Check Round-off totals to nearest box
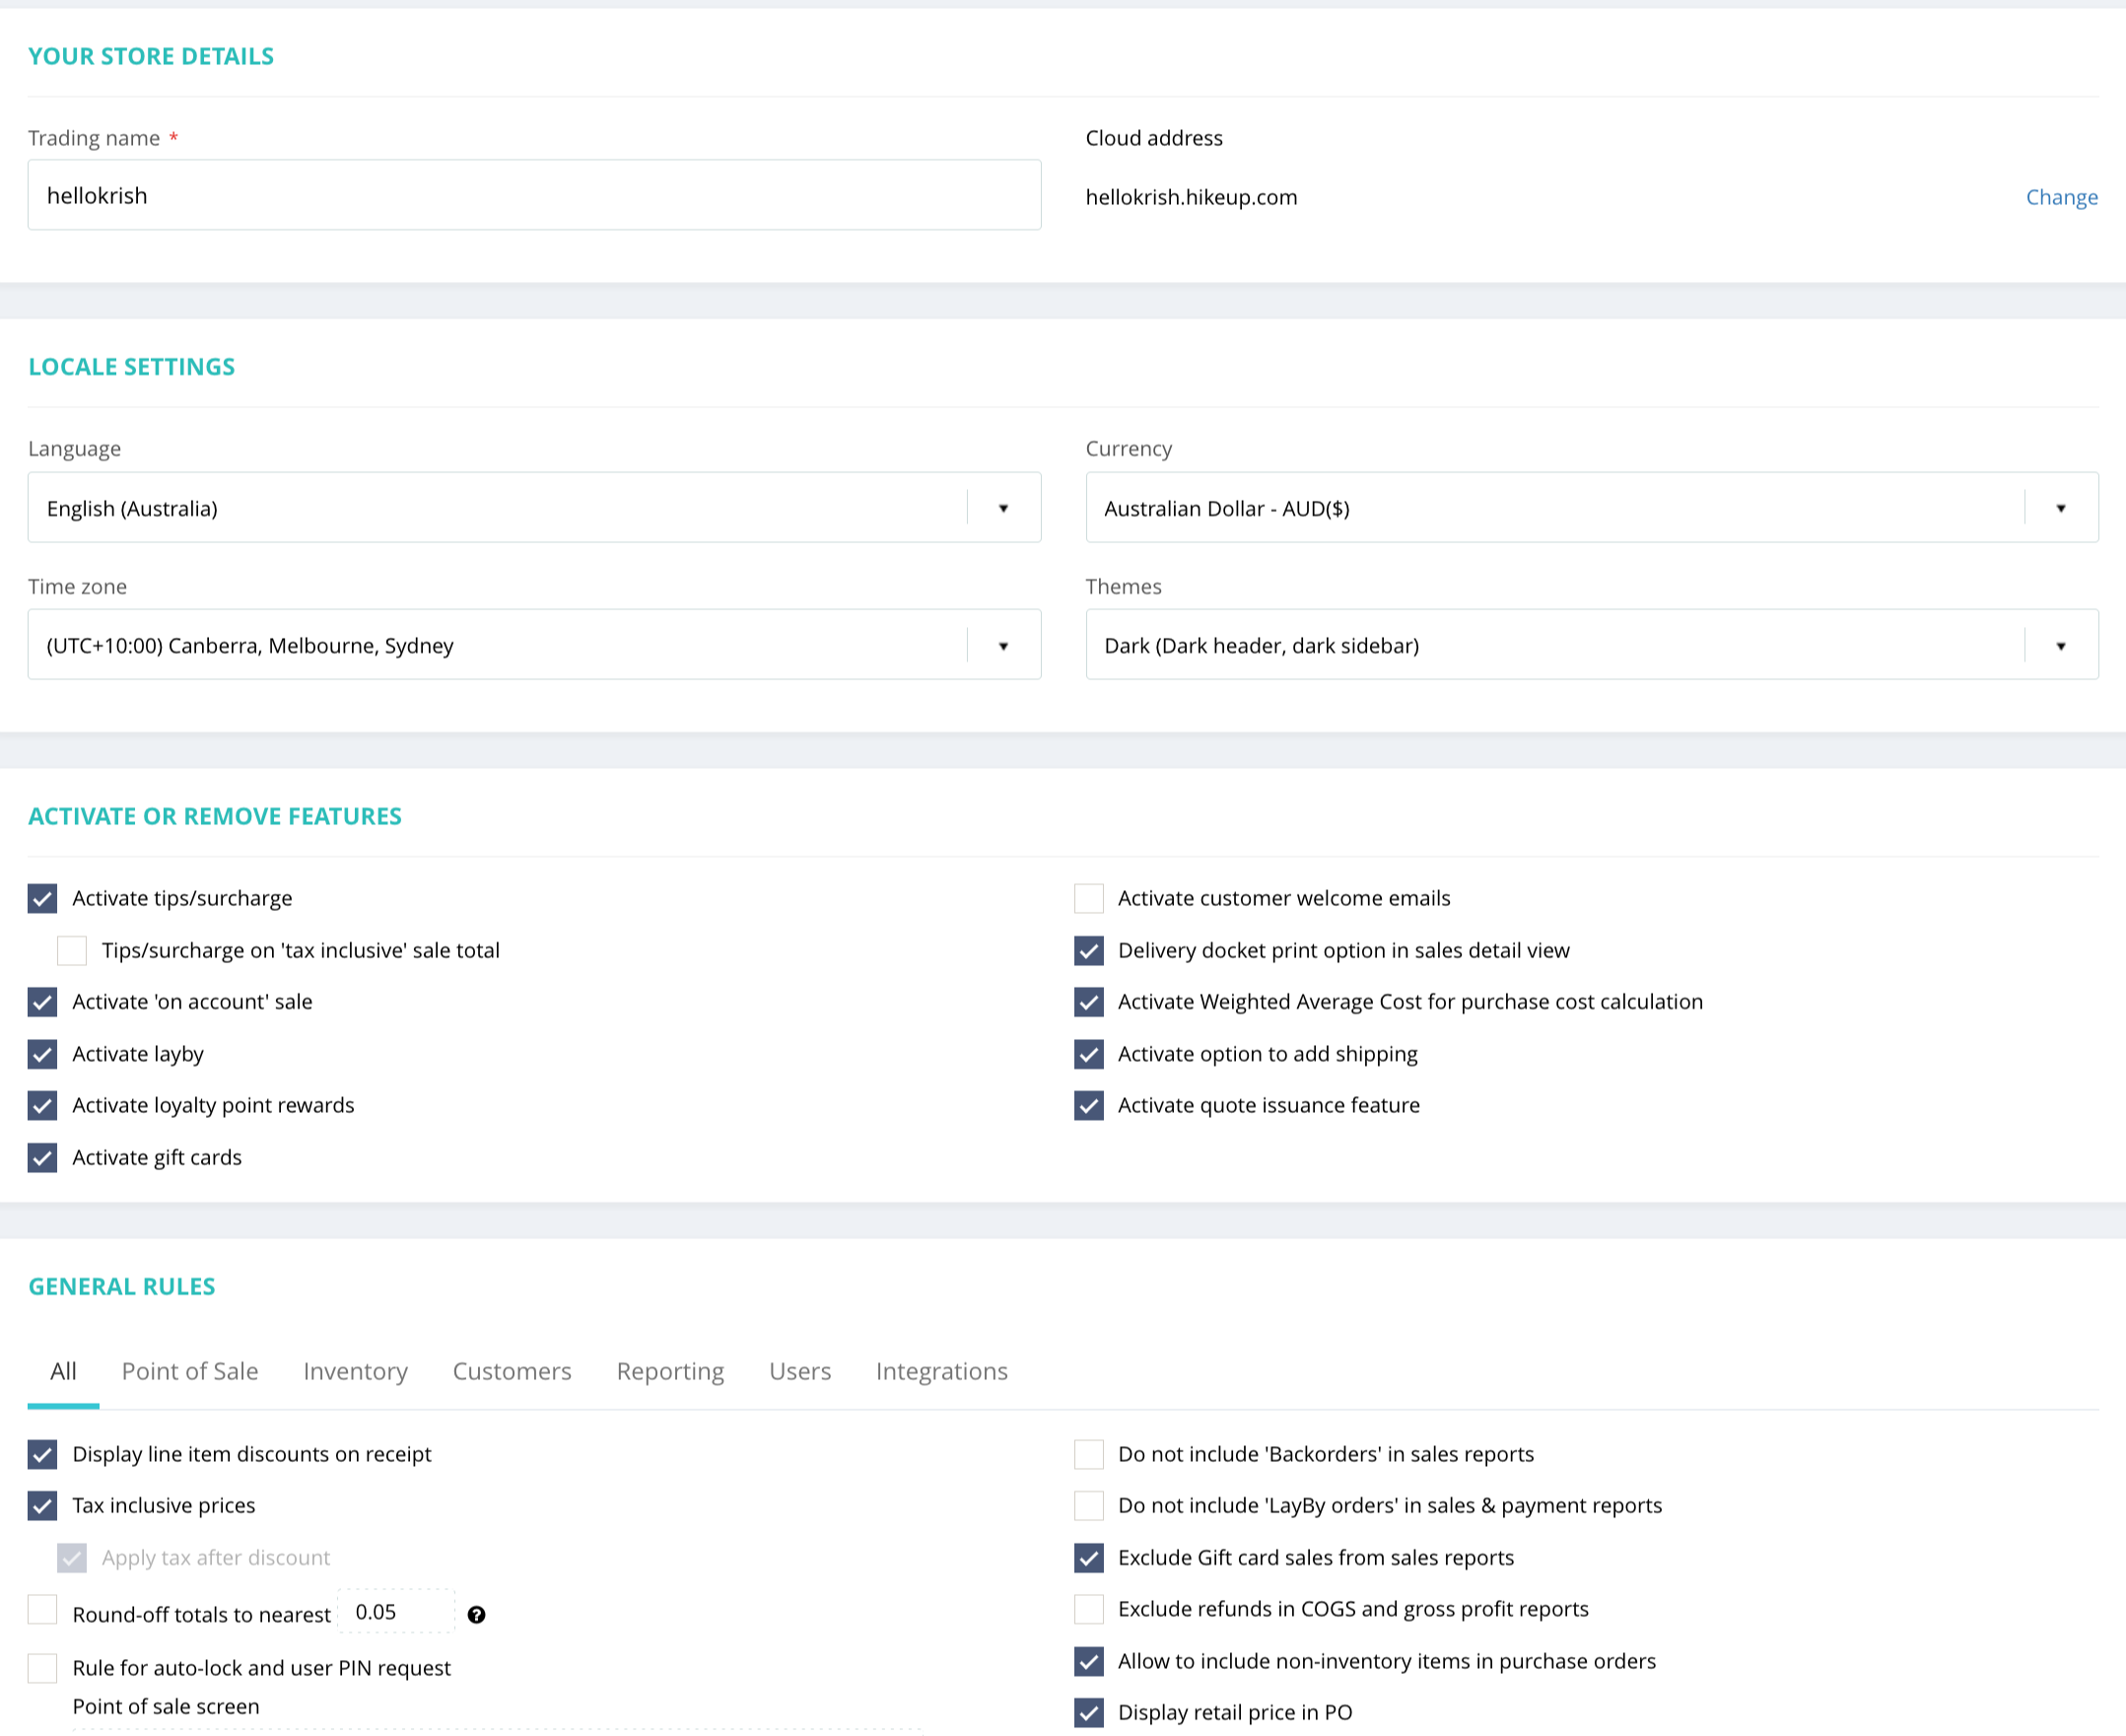 (42, 1610)
